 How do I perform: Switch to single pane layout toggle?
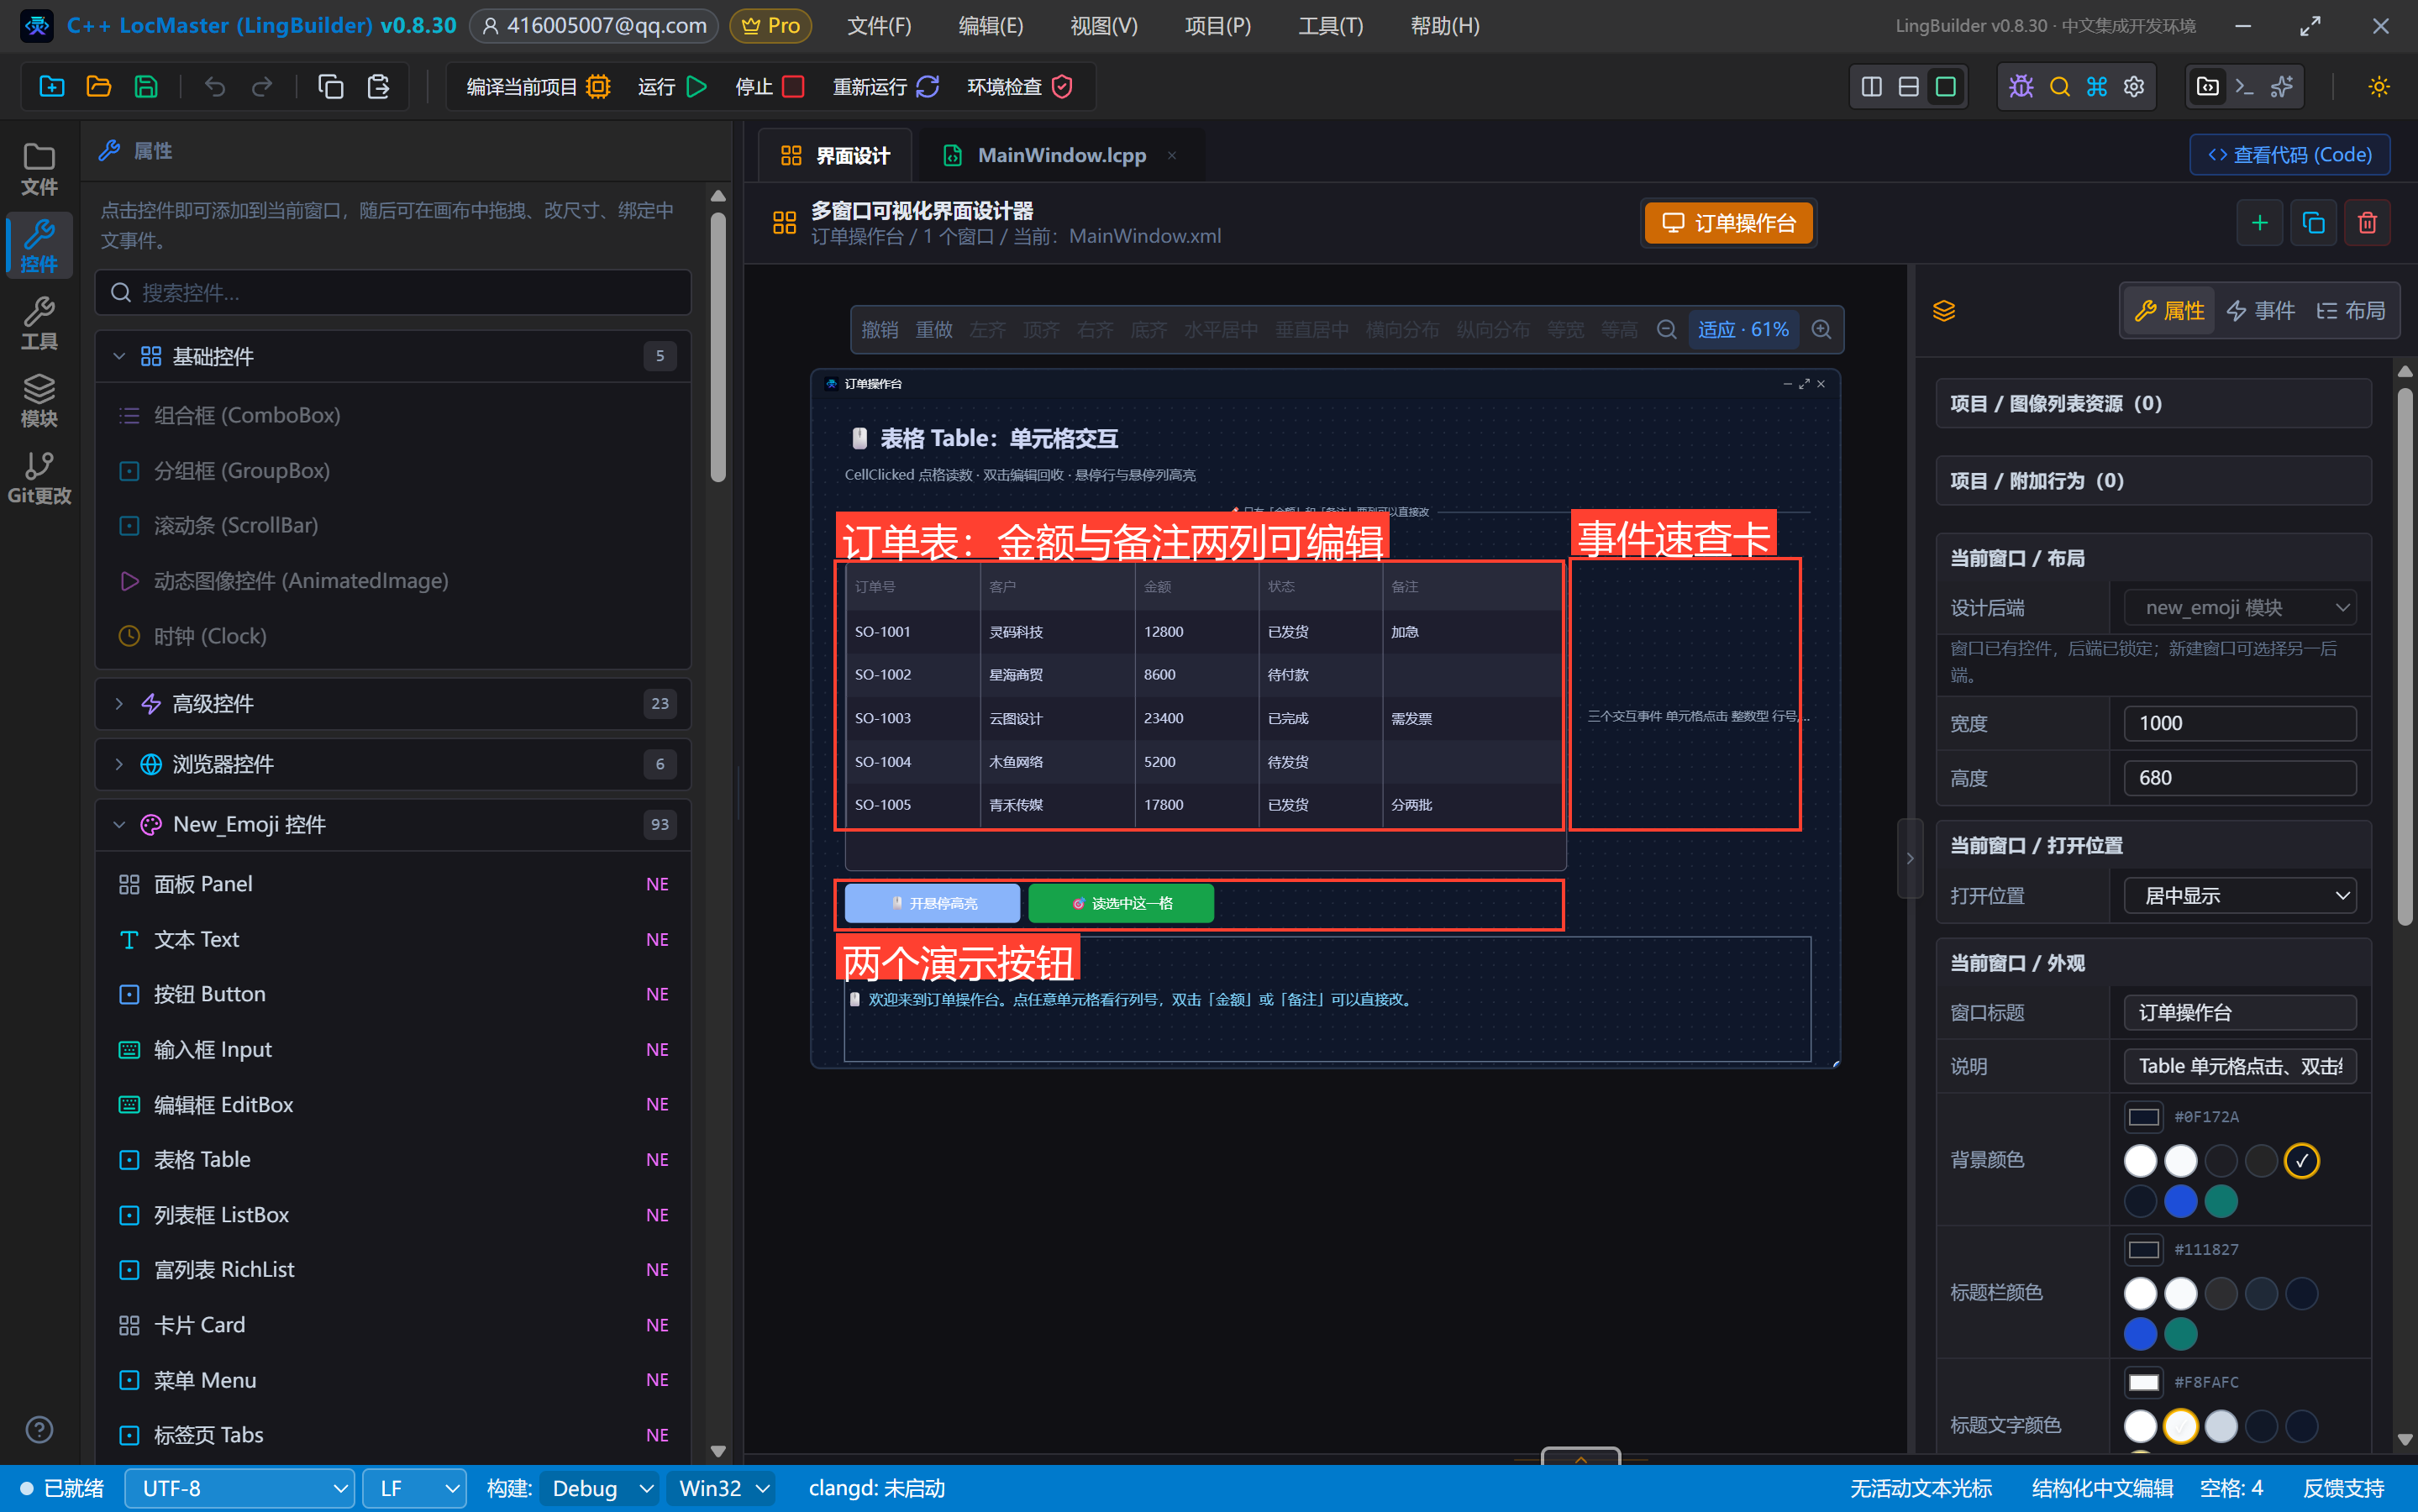click(x=1945, y=87)
